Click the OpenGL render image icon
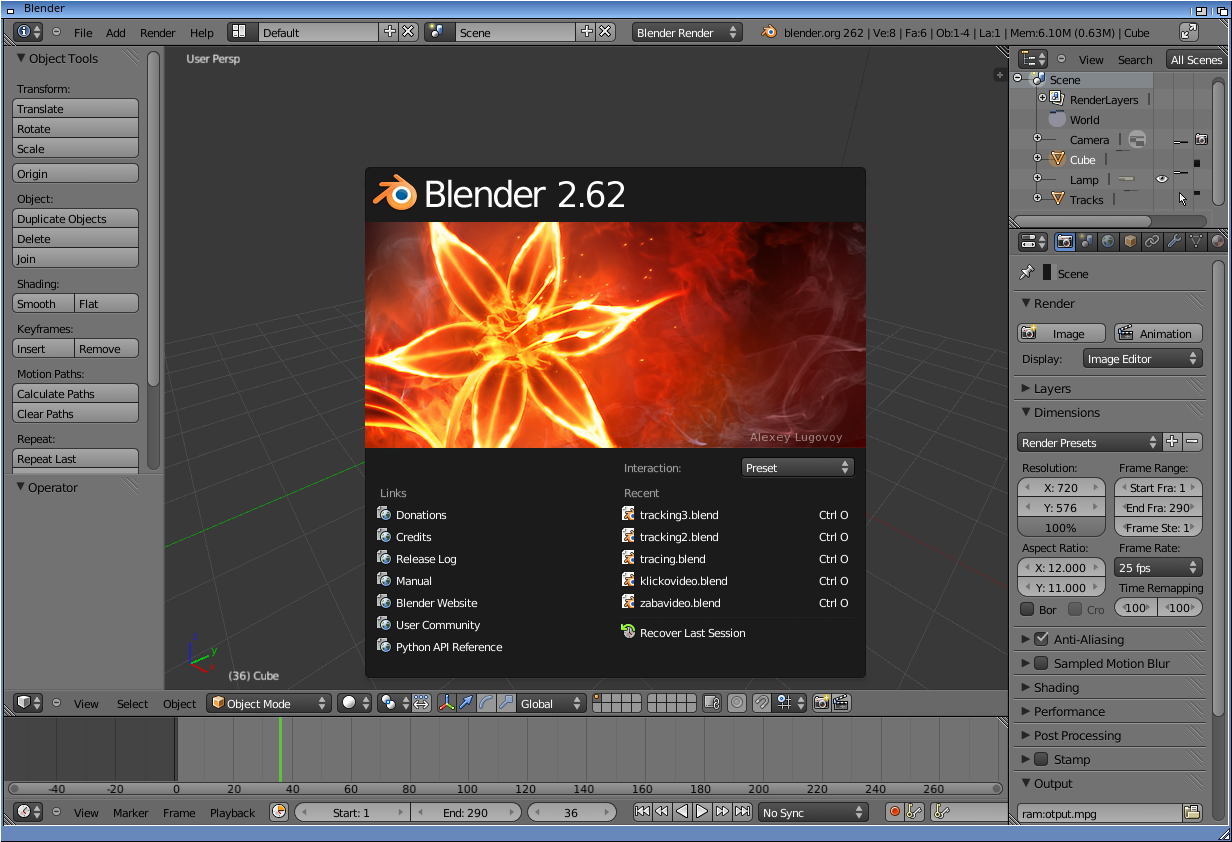The image size is (1232, 842). pyautogui.click(x=821, y=703)
